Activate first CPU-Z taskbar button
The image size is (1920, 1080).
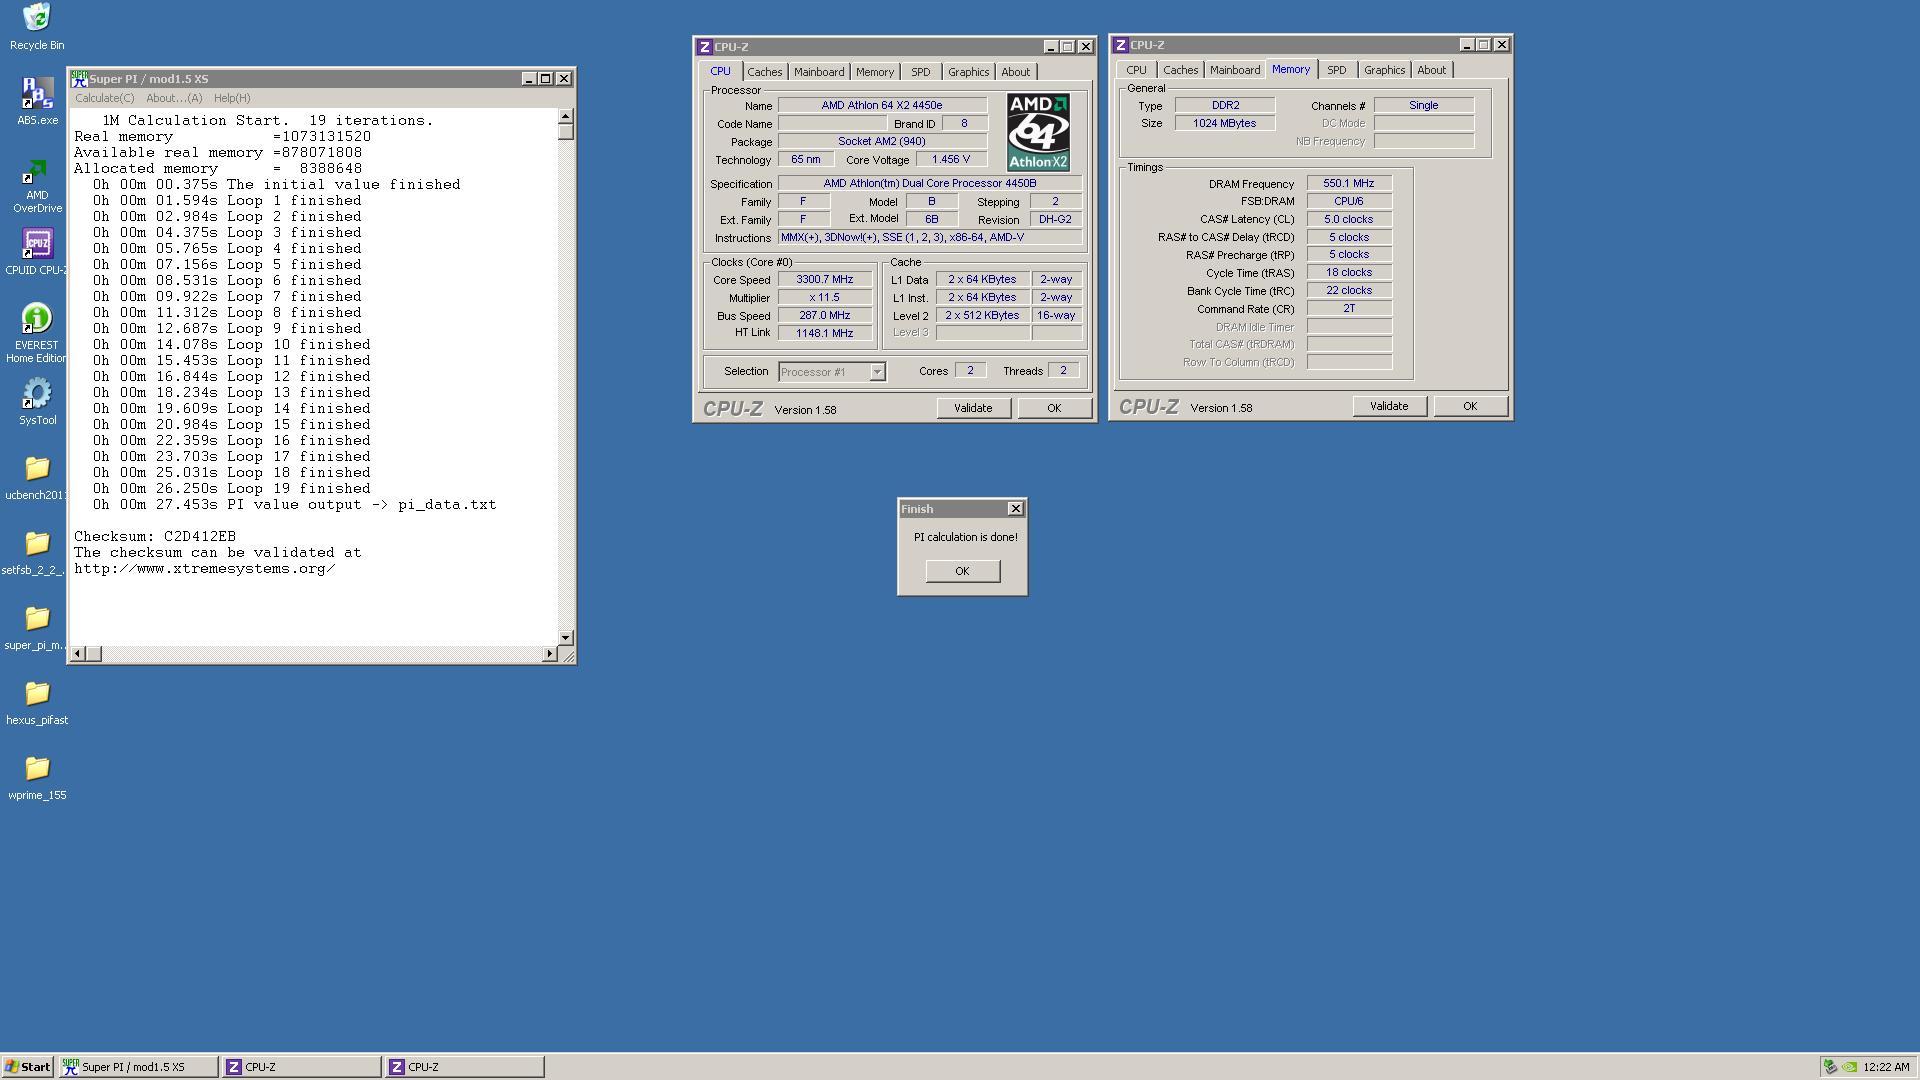pyautogui.click(x=301, y=1067)
